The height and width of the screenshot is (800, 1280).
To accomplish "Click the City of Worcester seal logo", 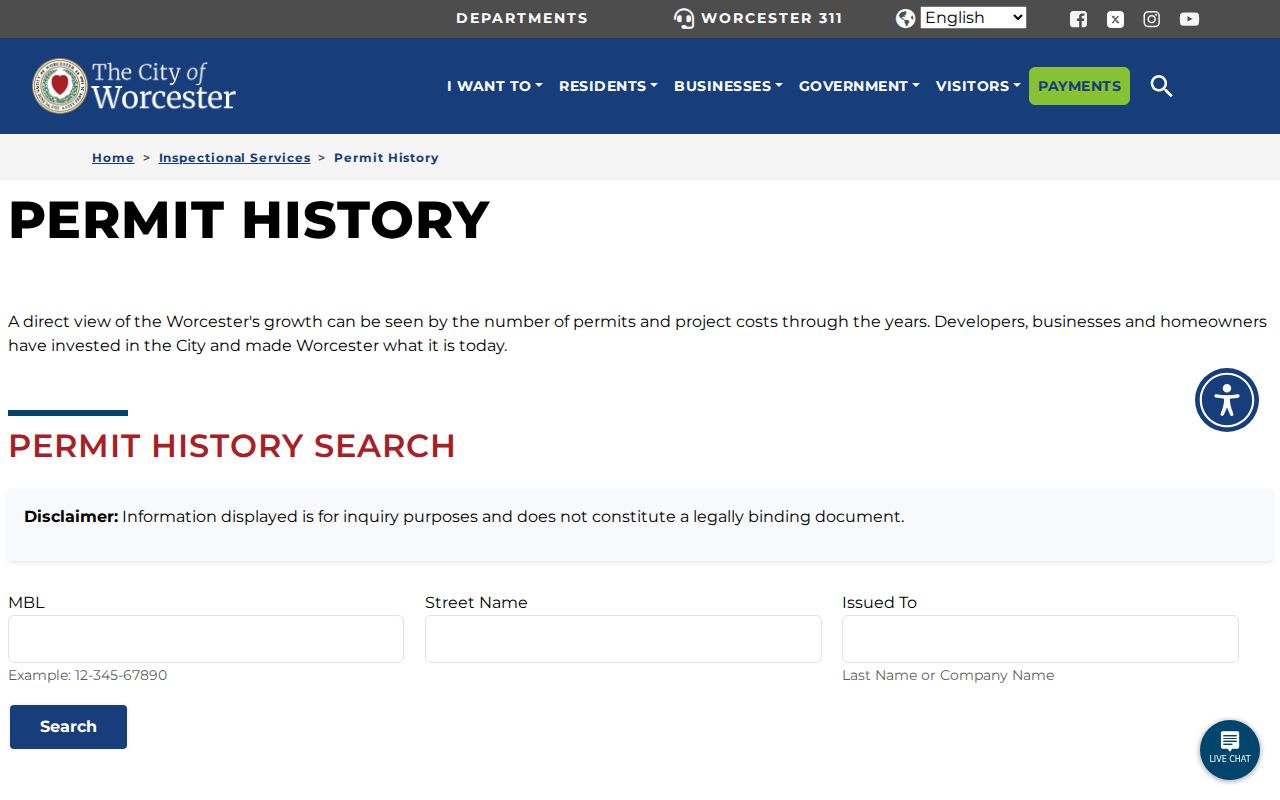I will click(x=134, y=86).
